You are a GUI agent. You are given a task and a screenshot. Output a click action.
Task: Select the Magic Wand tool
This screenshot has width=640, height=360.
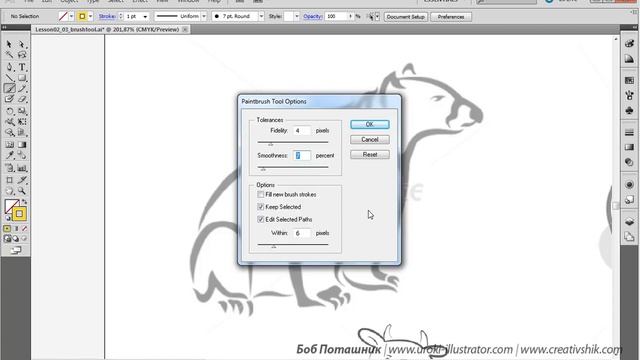[9, 55]
